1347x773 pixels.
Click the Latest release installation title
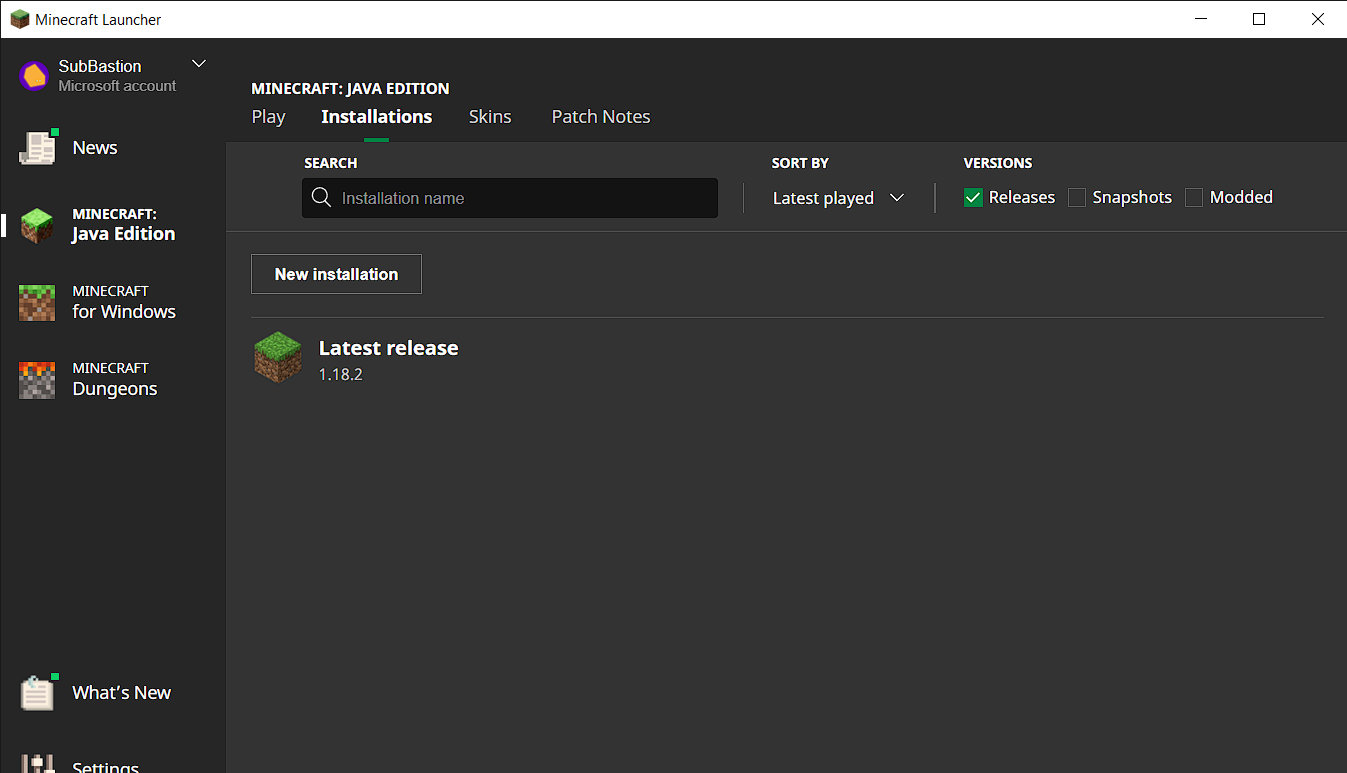coord(389,348)
